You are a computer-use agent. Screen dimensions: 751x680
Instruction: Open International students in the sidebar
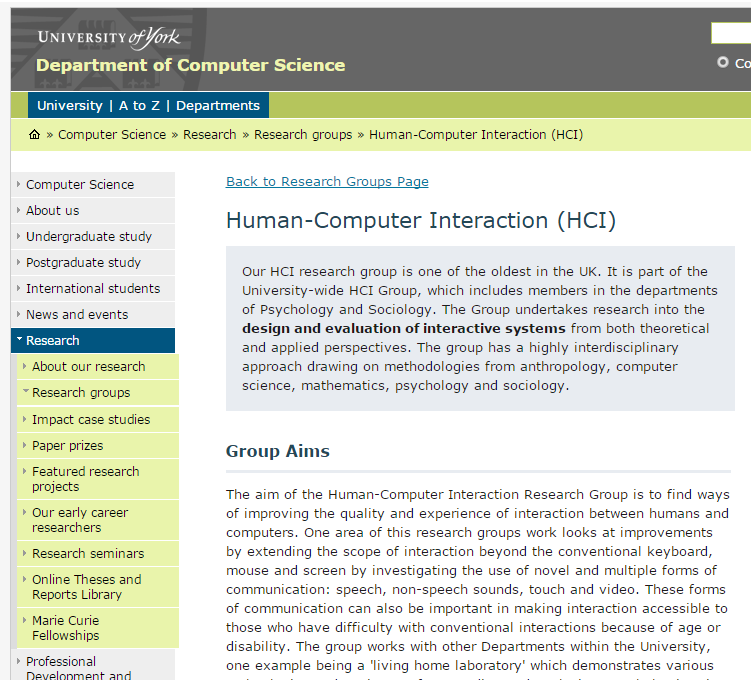click(x=93, y=288)
